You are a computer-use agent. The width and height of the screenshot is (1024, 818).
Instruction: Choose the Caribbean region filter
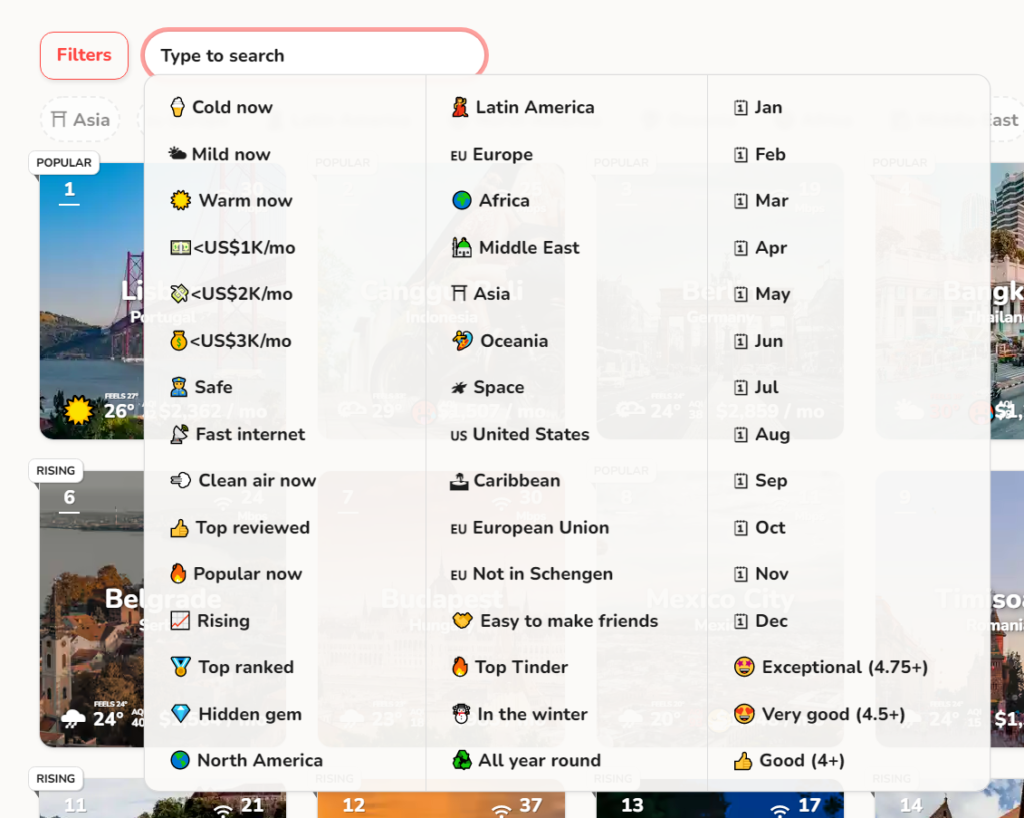[x=505, y=480]
